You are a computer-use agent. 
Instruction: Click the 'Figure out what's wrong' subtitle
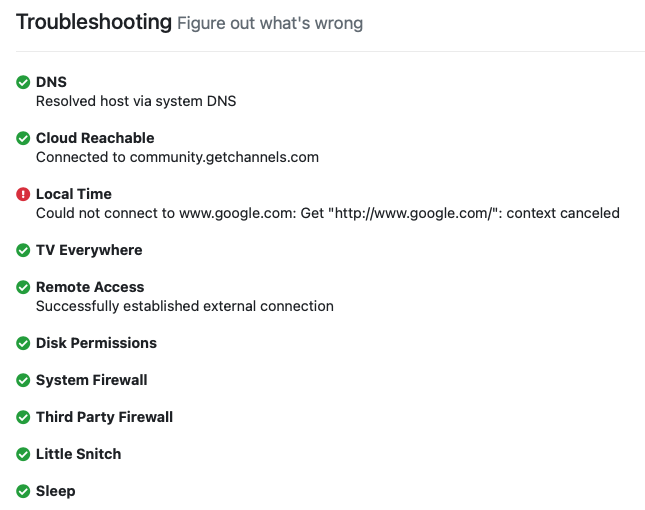pyautogui.click(x=270, y=23)
